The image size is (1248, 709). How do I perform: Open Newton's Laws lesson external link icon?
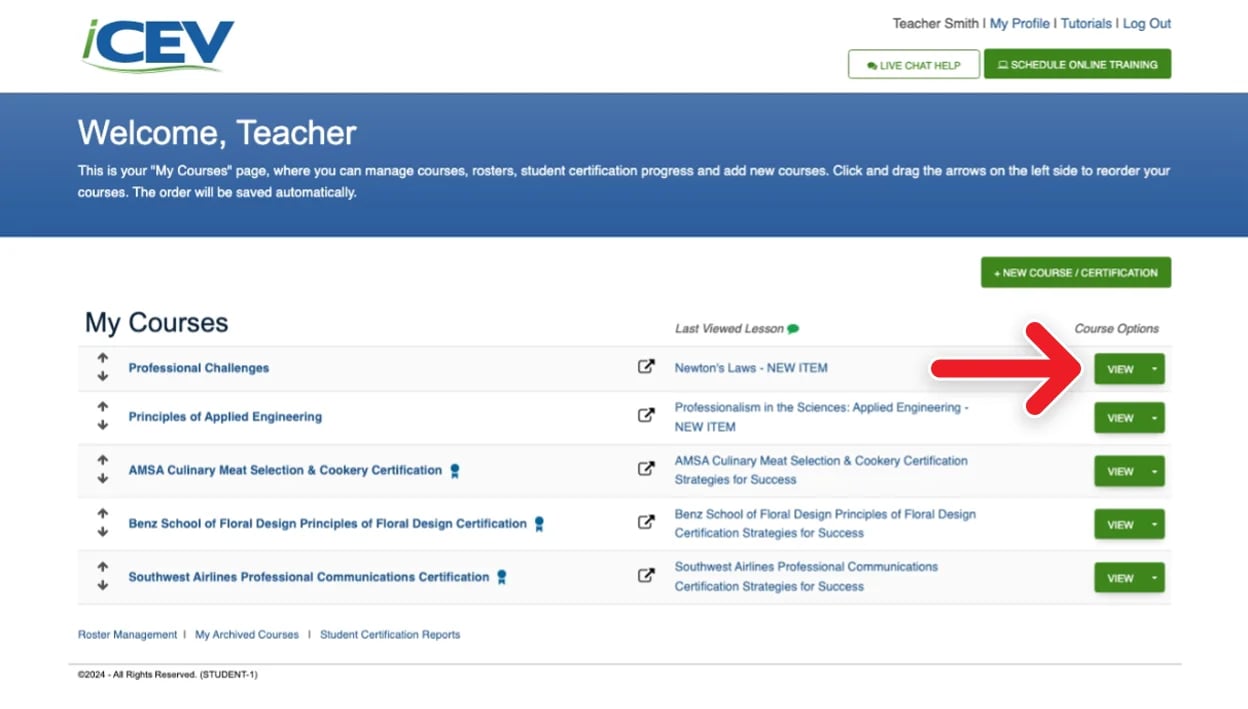click(x=646, y=367)
